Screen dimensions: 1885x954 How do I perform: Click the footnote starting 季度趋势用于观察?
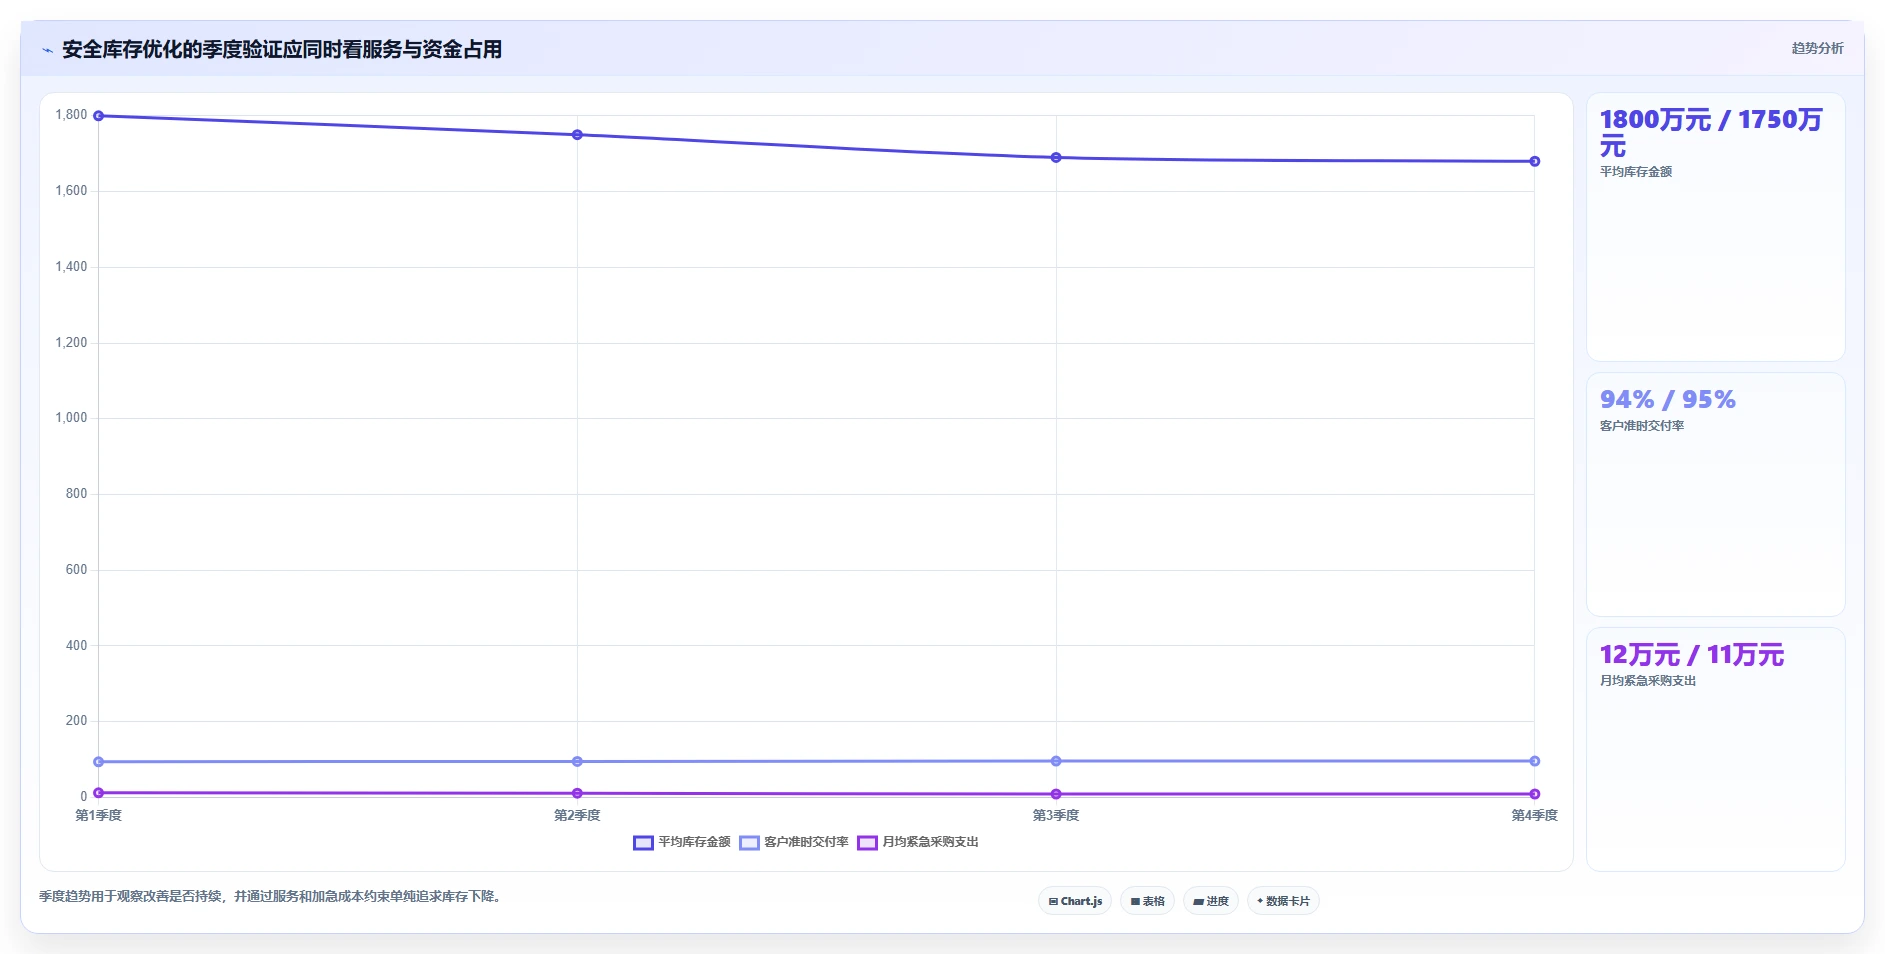tap(272, 897)
